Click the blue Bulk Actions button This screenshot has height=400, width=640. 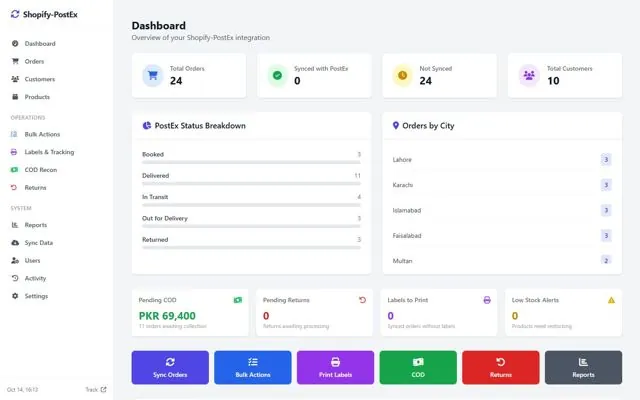253,367
